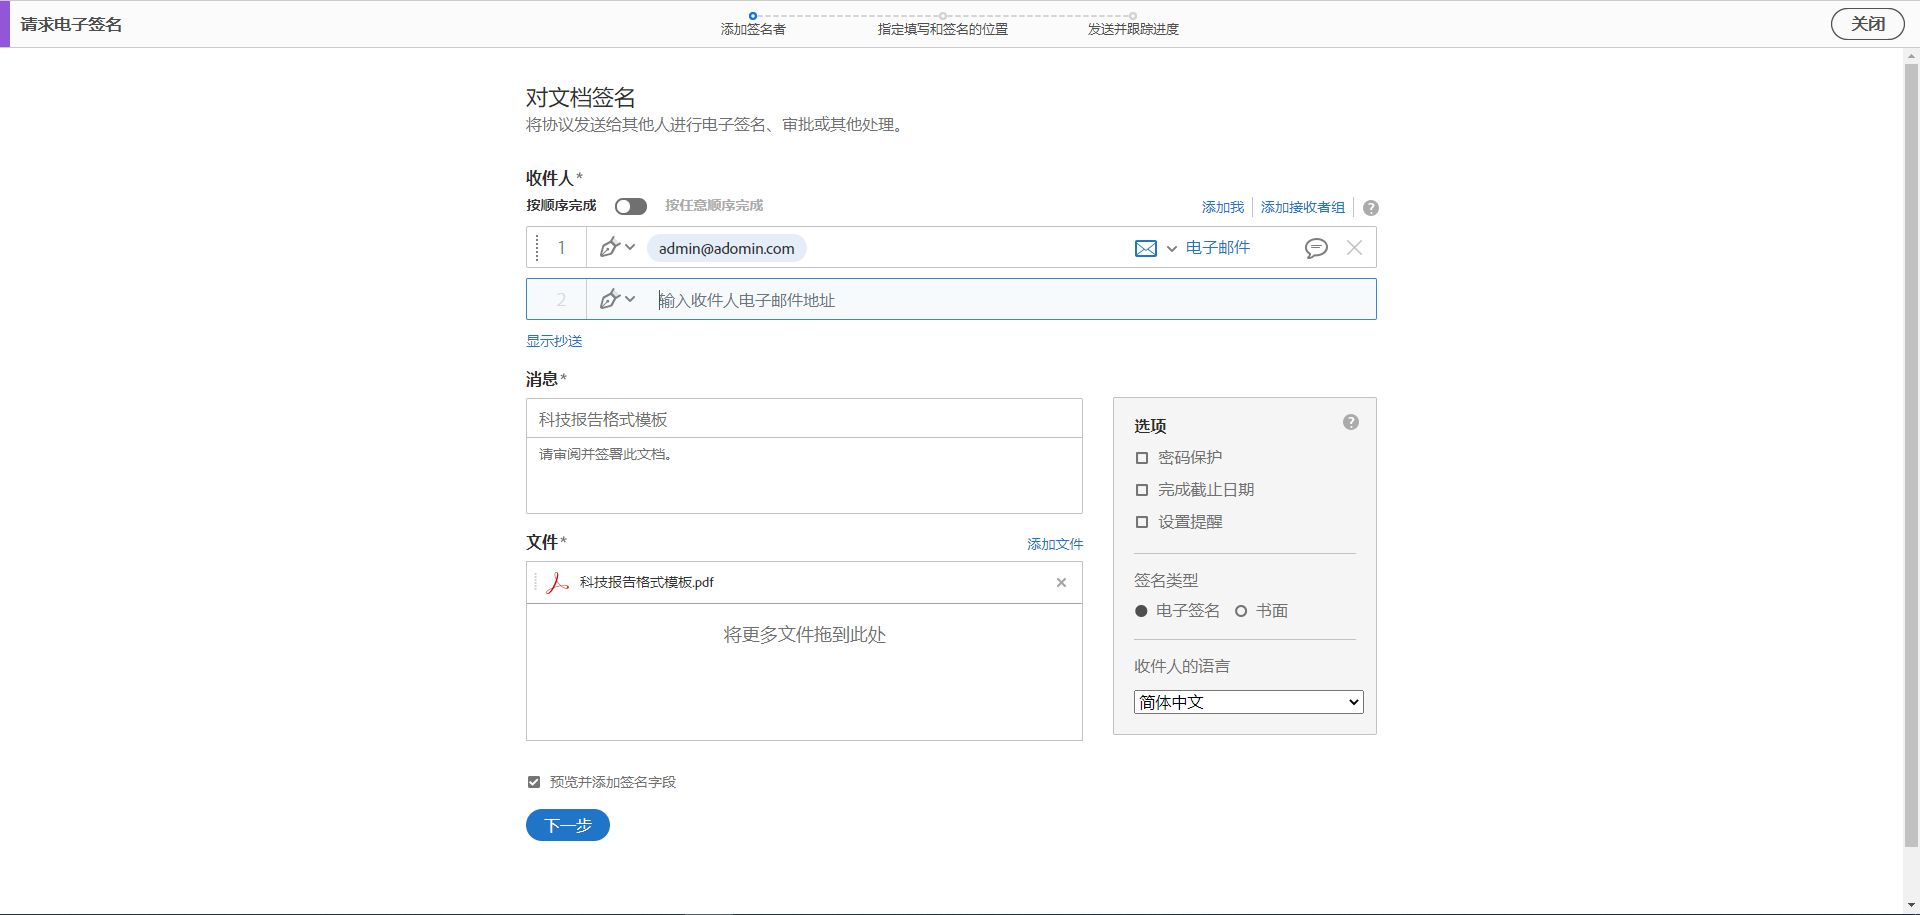The width and height of the screenshot is (1920, 915).
Task: Click the 关闭 button
Action: [1867, 24]
